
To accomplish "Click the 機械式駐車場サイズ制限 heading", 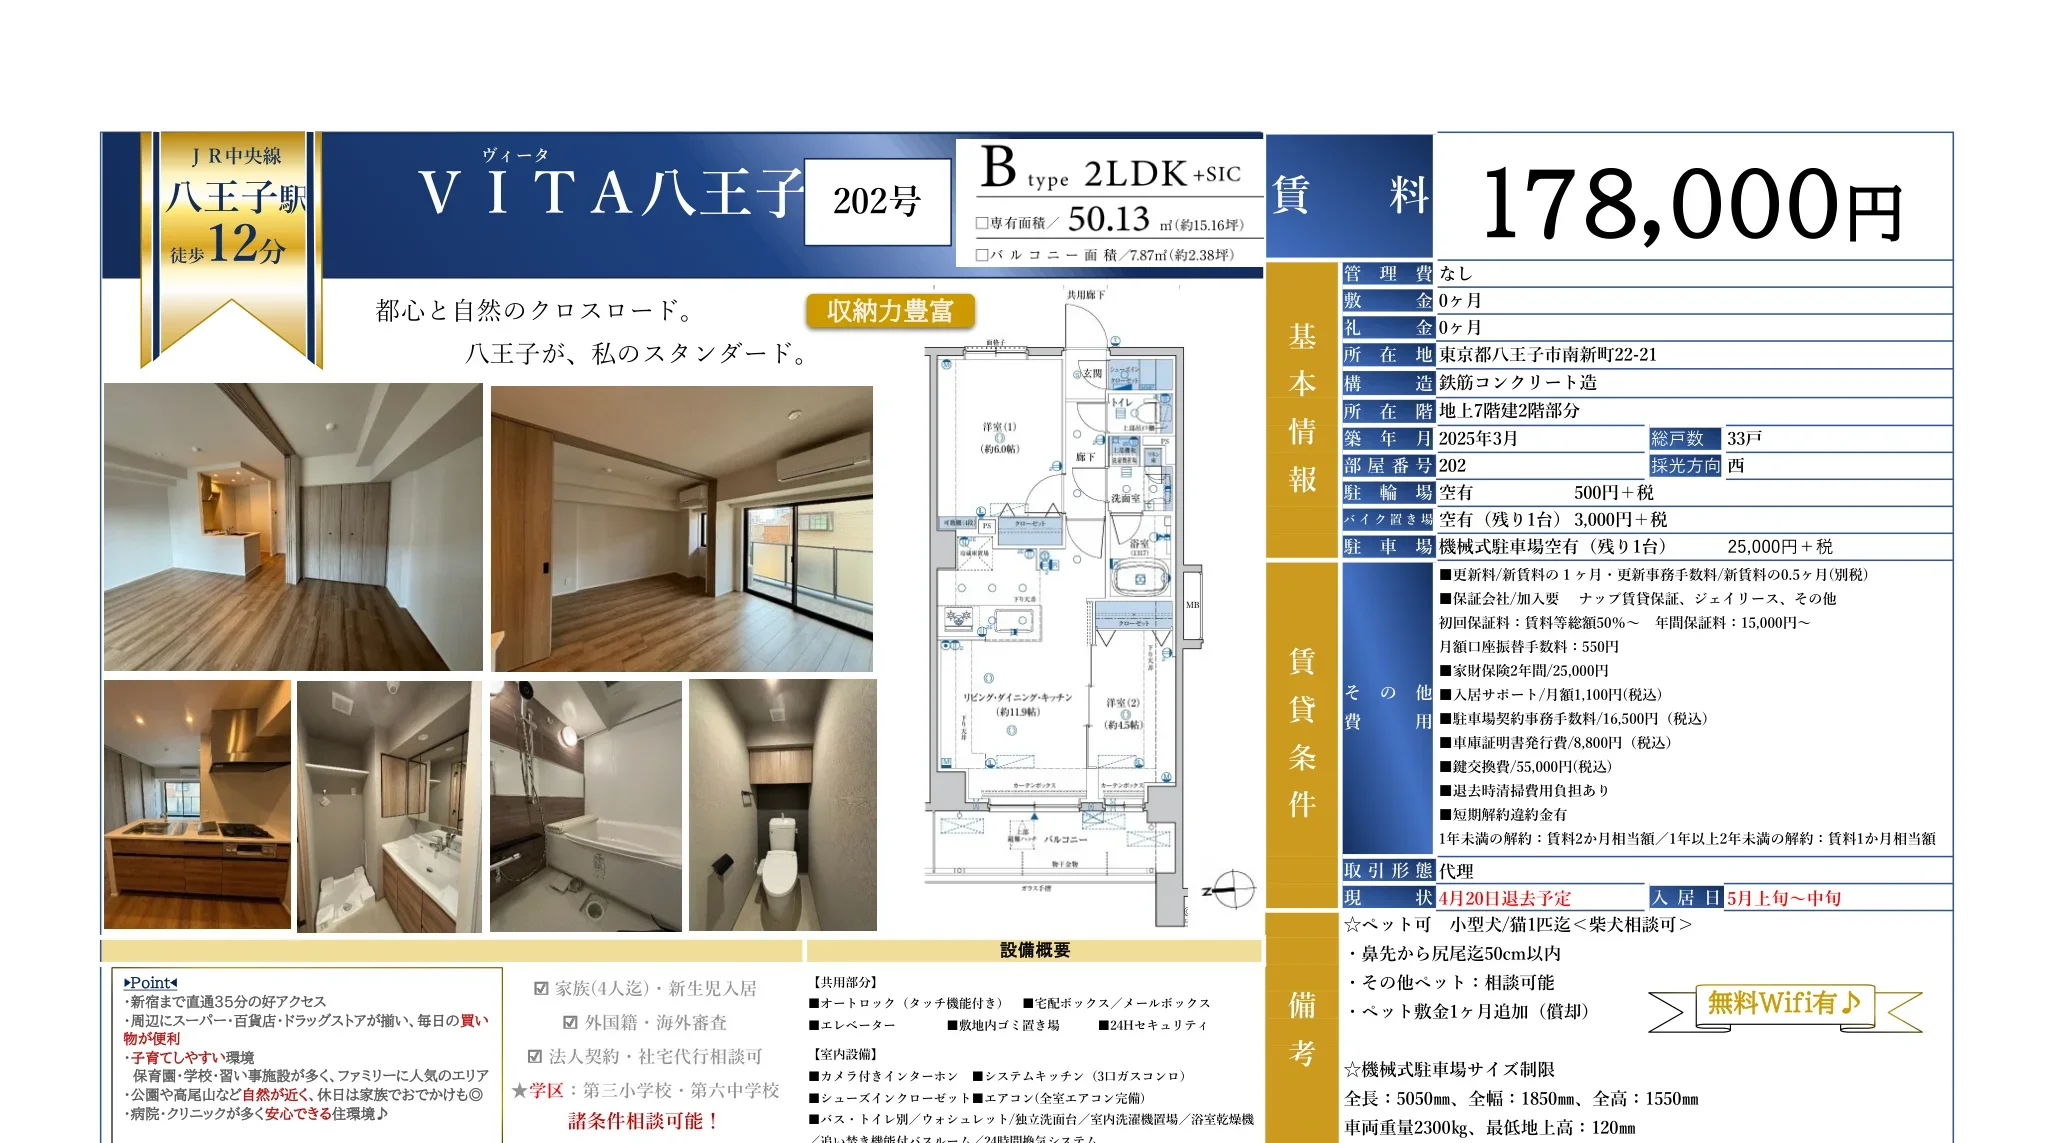I will pyautogui.click(x=1449, y=1070).
